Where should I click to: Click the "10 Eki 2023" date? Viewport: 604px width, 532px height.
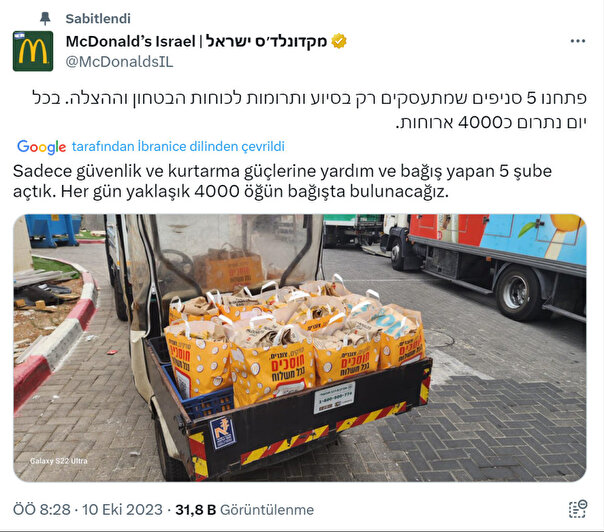click(122, 510)
